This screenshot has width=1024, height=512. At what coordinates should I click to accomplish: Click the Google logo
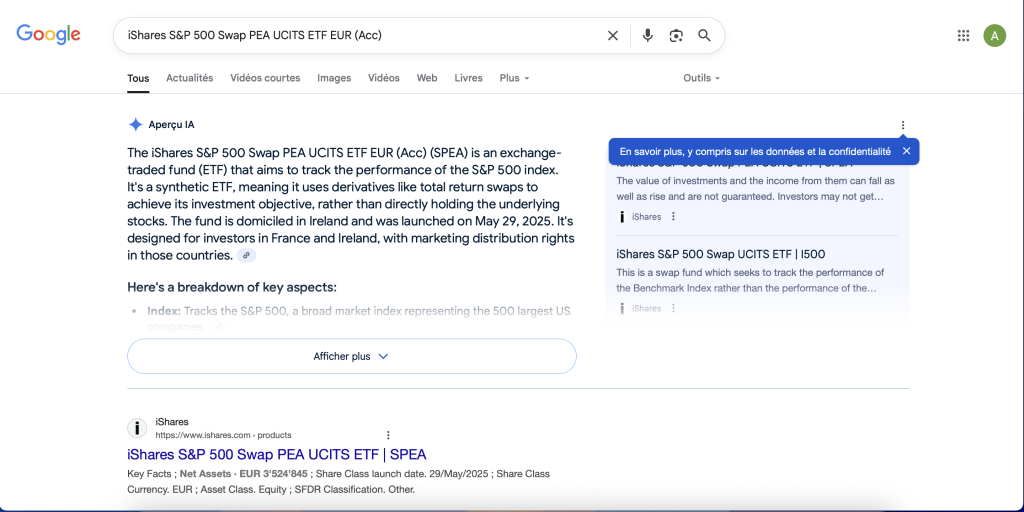pyautogui.click(x=48, y=34)
